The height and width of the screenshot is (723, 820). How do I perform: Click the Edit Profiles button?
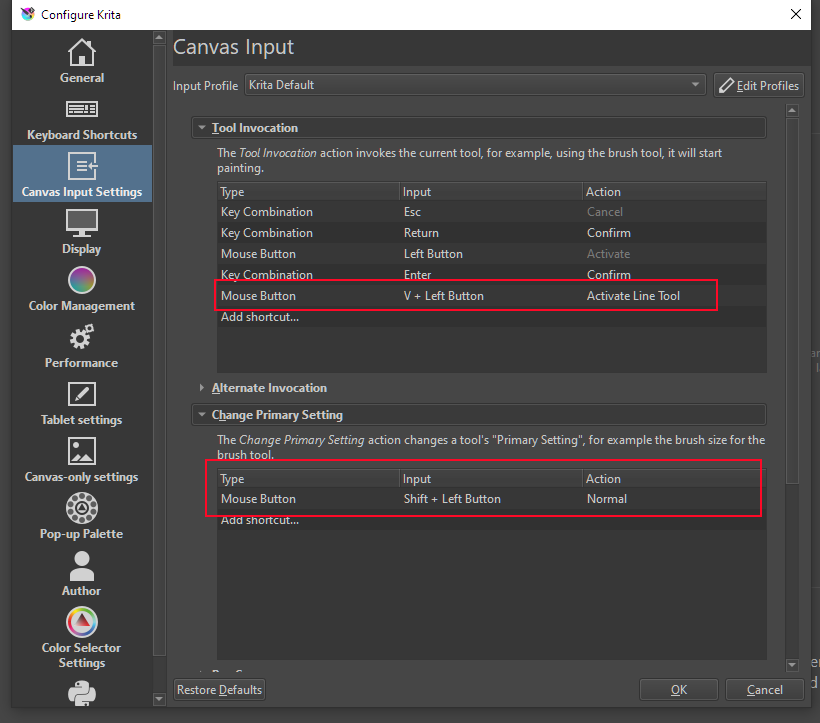[759, 85]
